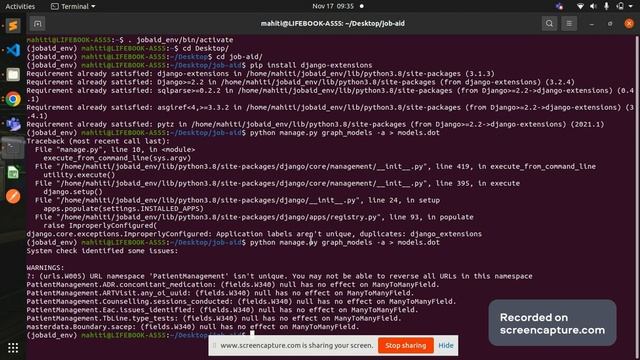Click the final empty prompt's cursor
Viewport: 640px width, 360px height.
tap(252, 336)
